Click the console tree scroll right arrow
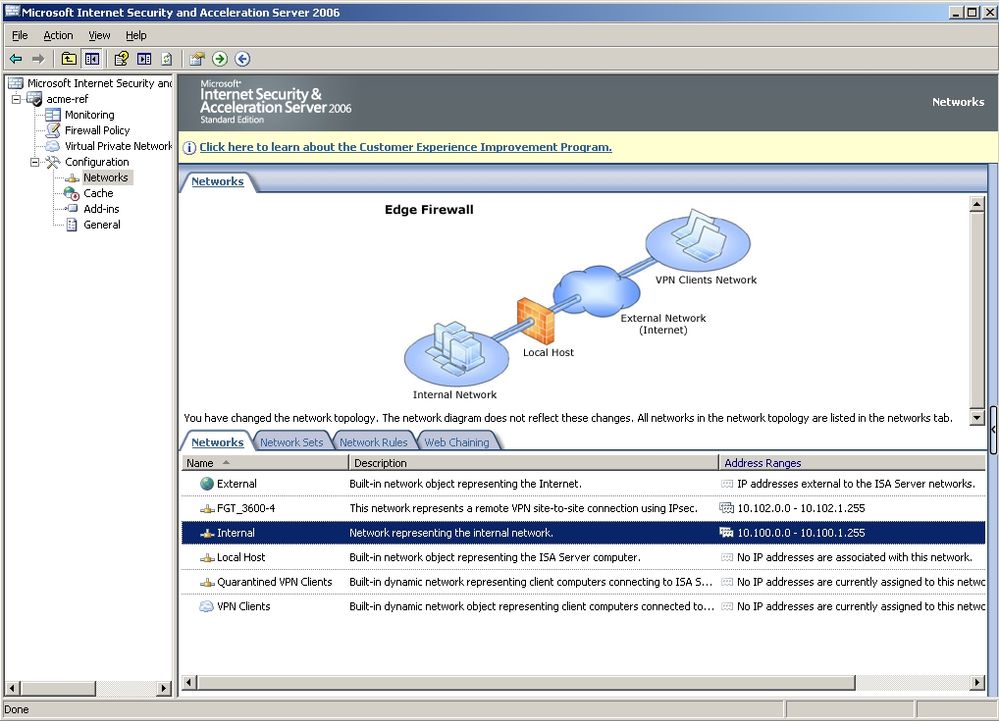This screenshot has width=999, height=721. (x=164, y=689)
